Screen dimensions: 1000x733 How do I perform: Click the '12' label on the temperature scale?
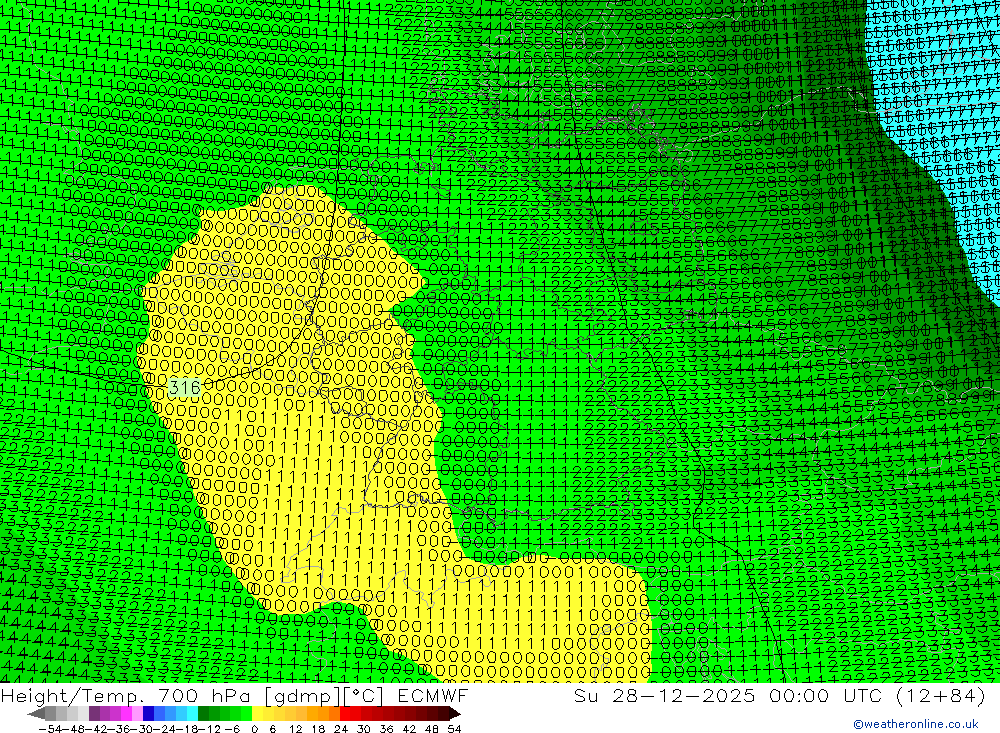295,729
